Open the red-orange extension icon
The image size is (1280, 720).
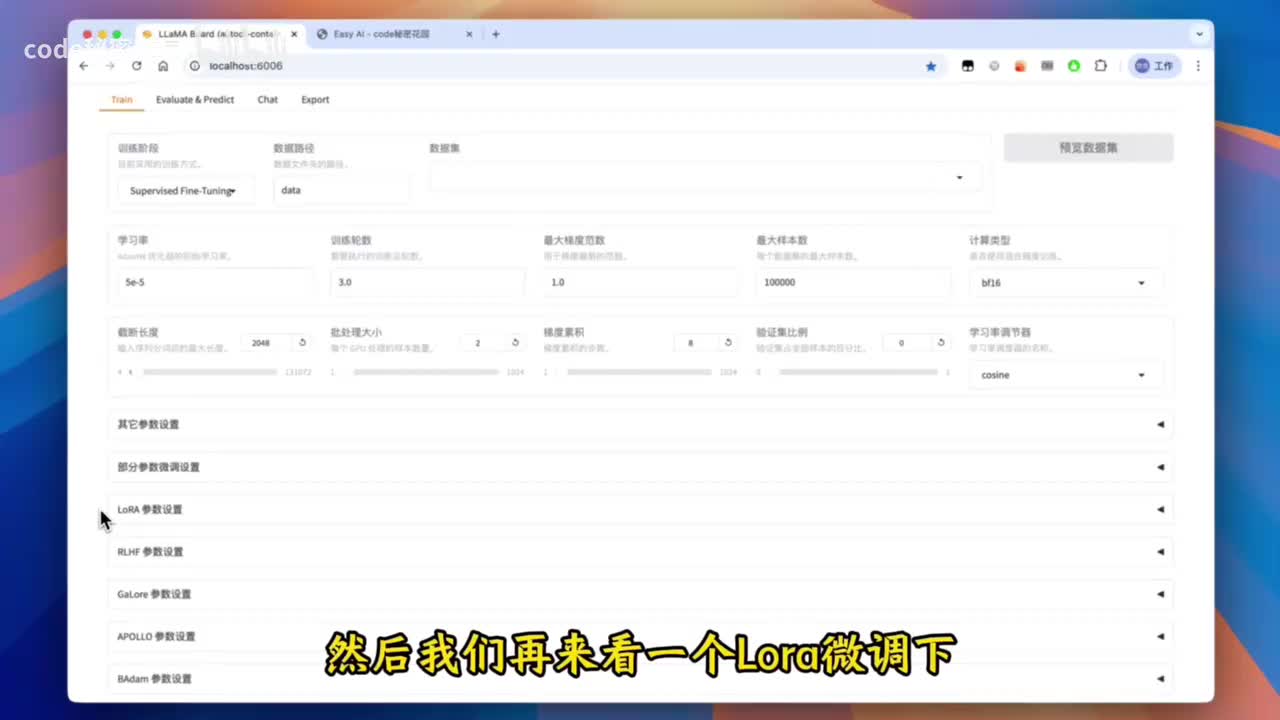tap(1020, 66)
